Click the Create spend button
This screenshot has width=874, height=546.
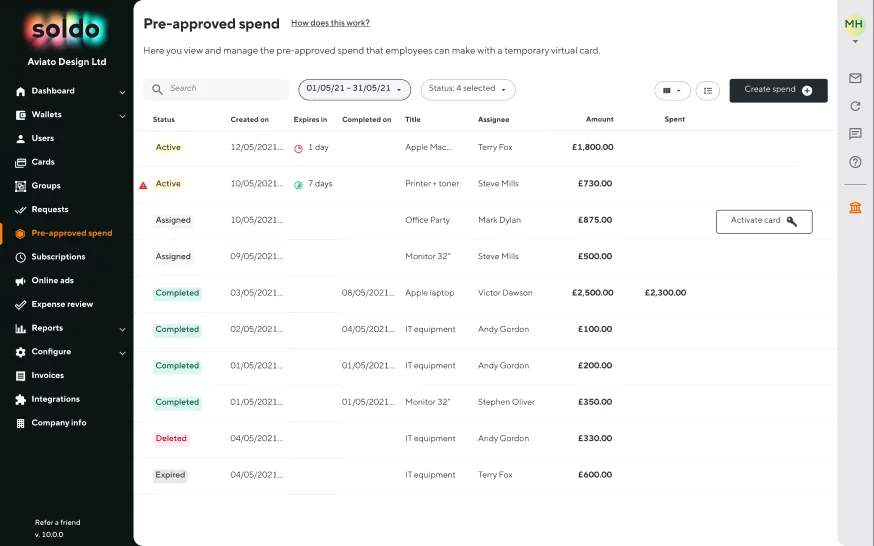tap(778, 90)
